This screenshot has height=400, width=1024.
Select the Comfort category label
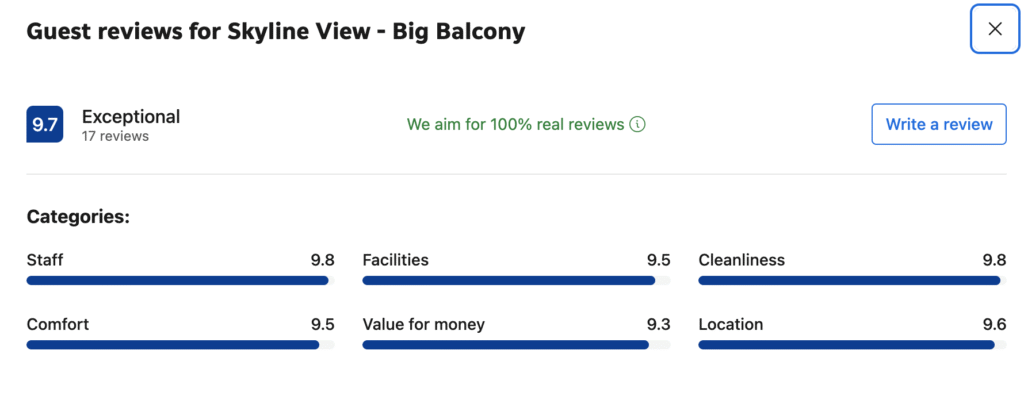(58, 324)
